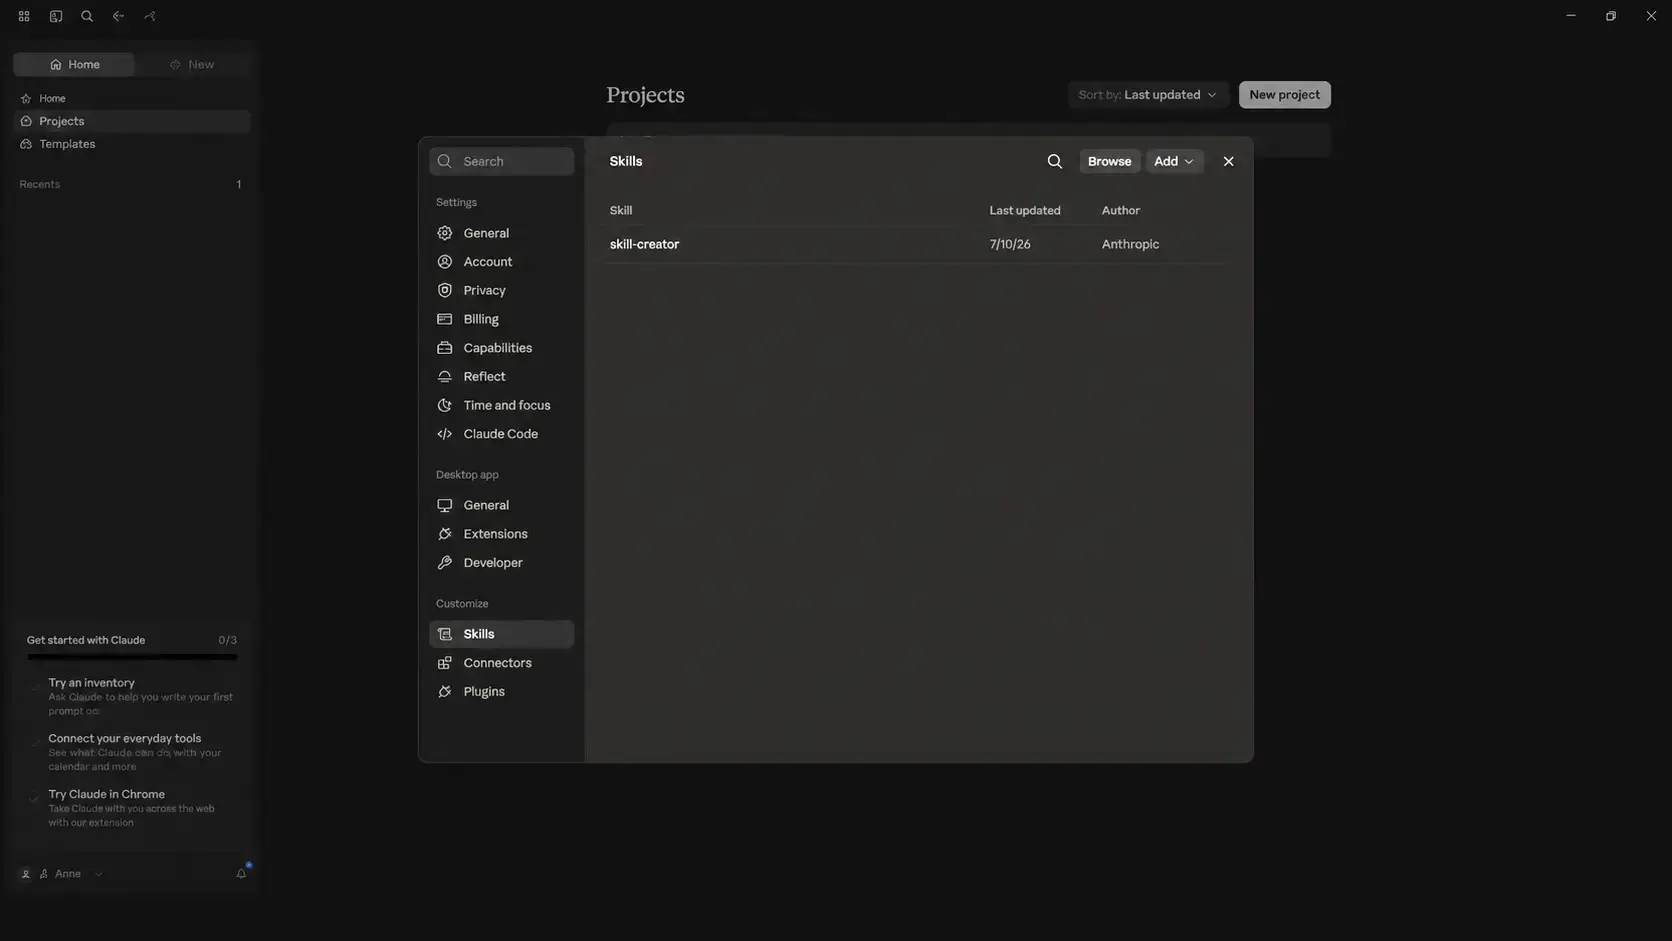Click the Claude Code brackets icon
The image size is (1672, 941).
(x=445, y=434)
